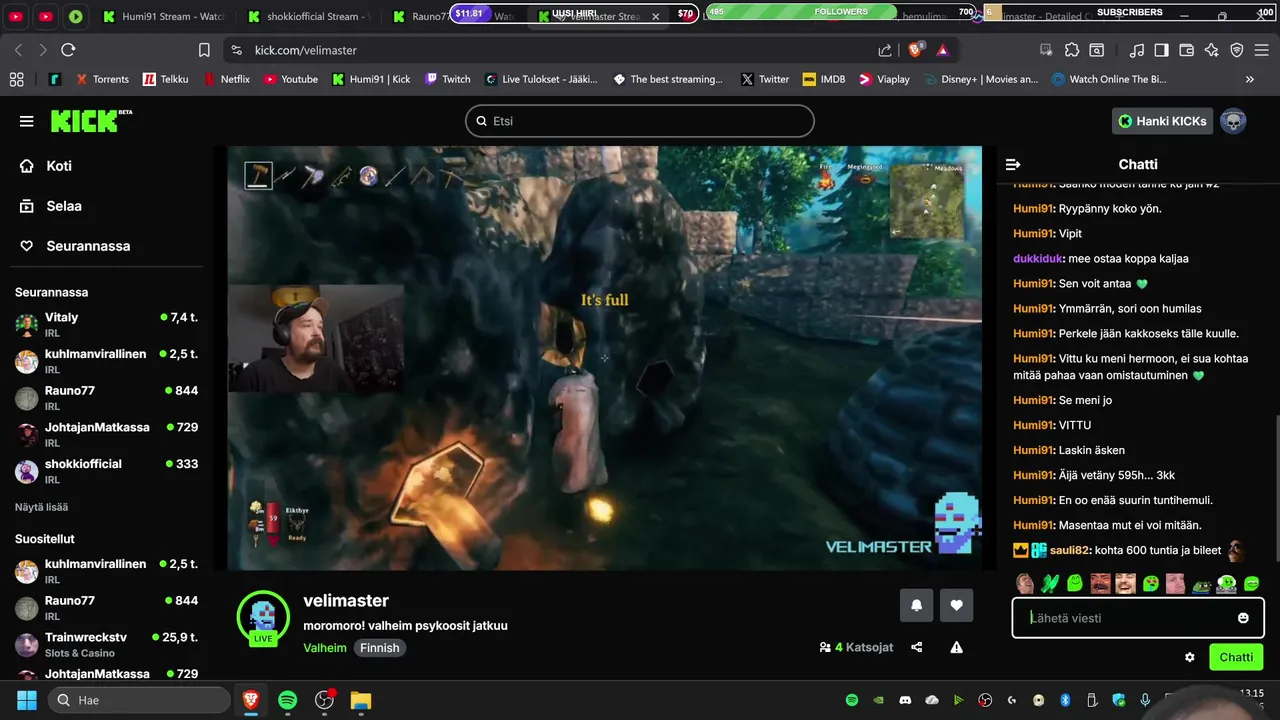
Task: Open the browser extensions puzzle icon
Action: 1072,50
